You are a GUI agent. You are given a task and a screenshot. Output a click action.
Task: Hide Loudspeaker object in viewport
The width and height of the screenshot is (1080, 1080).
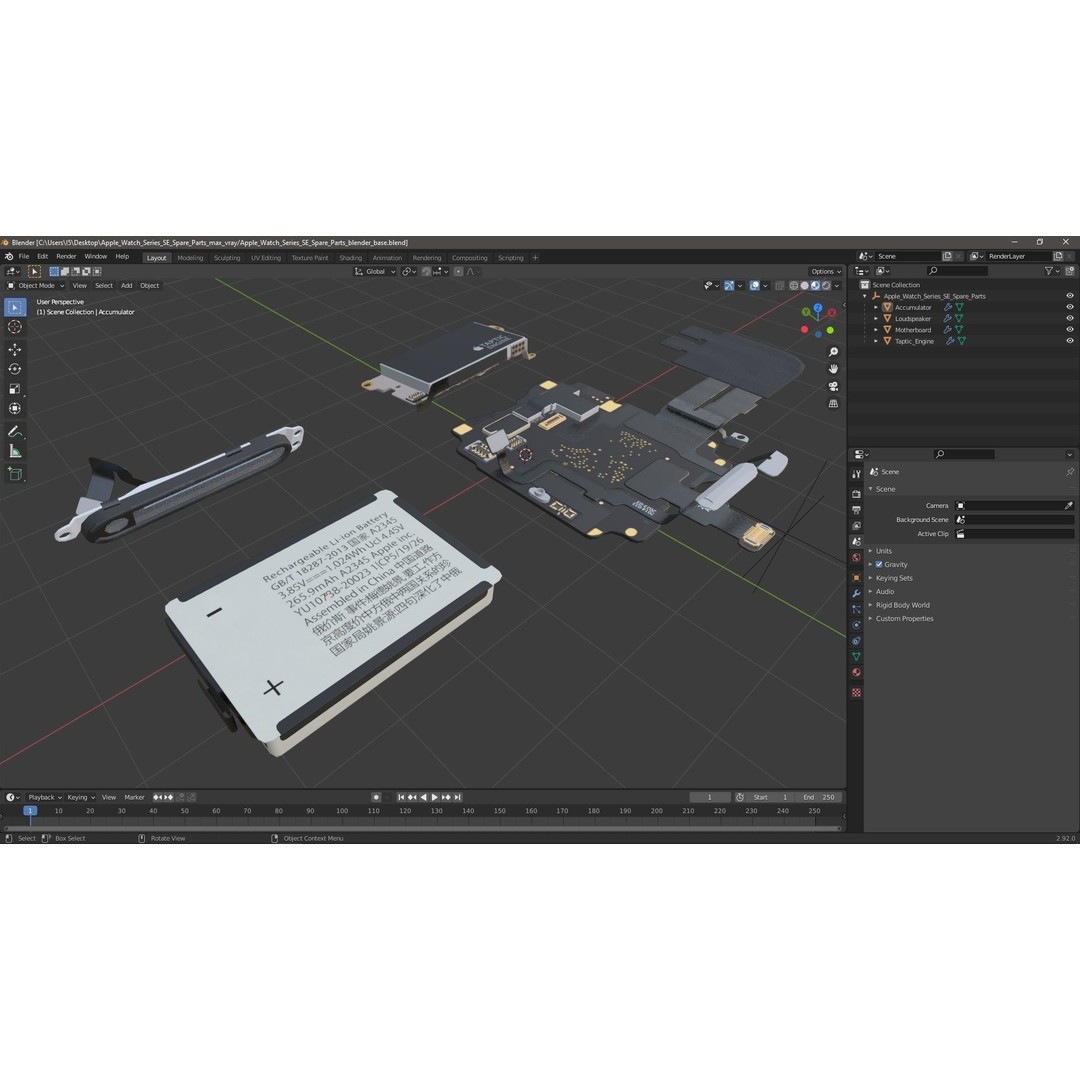point(1070,318)
